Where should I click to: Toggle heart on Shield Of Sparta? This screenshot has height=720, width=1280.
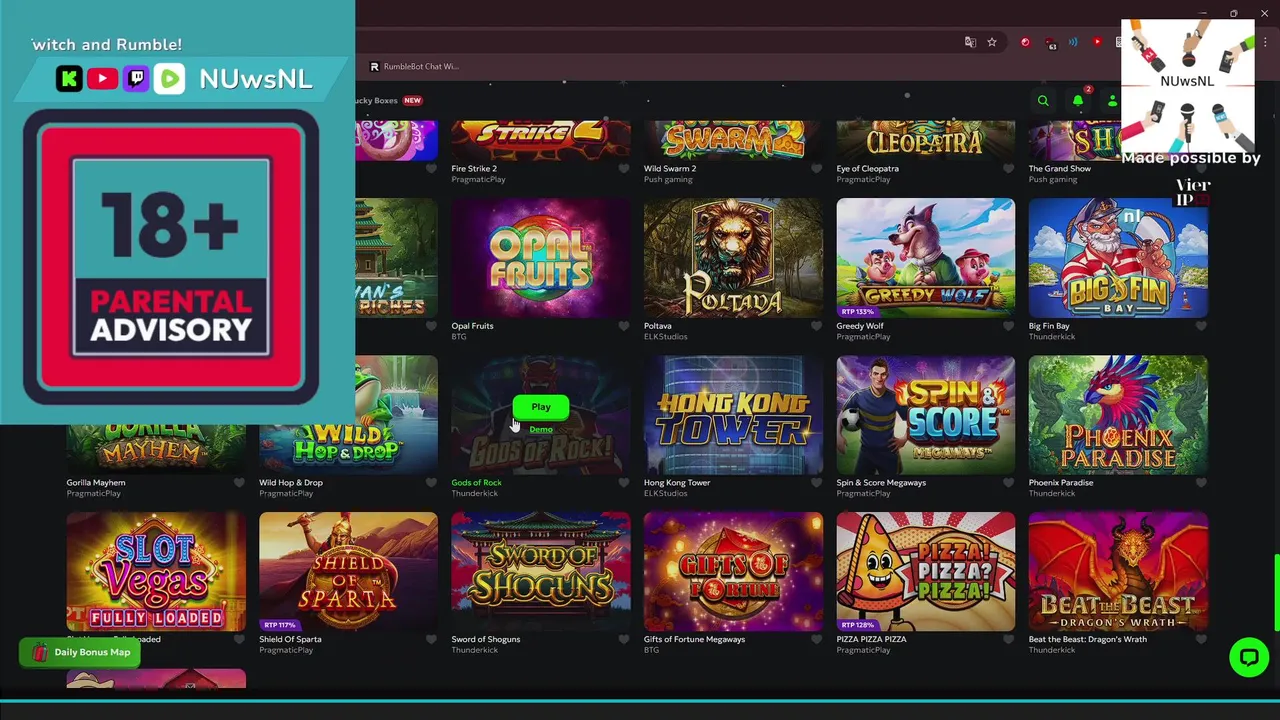coord(431,640)
